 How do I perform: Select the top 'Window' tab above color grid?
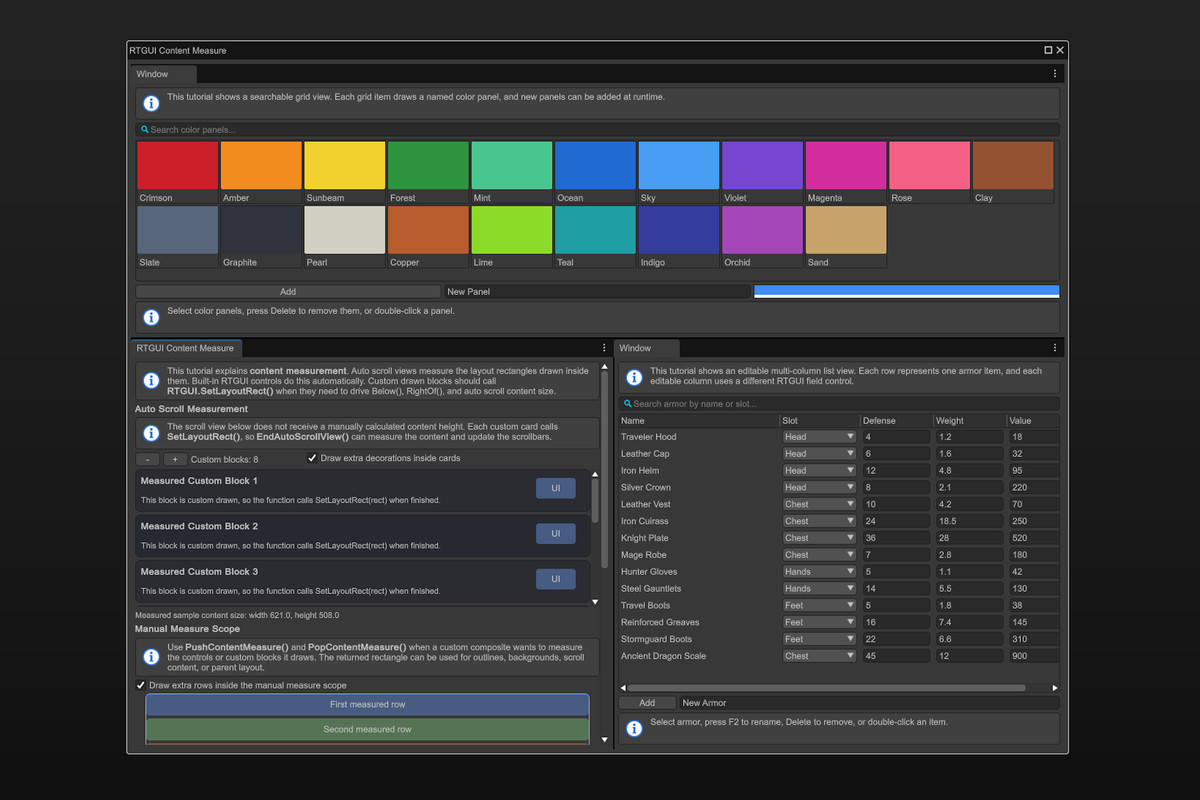click(164, 74)
